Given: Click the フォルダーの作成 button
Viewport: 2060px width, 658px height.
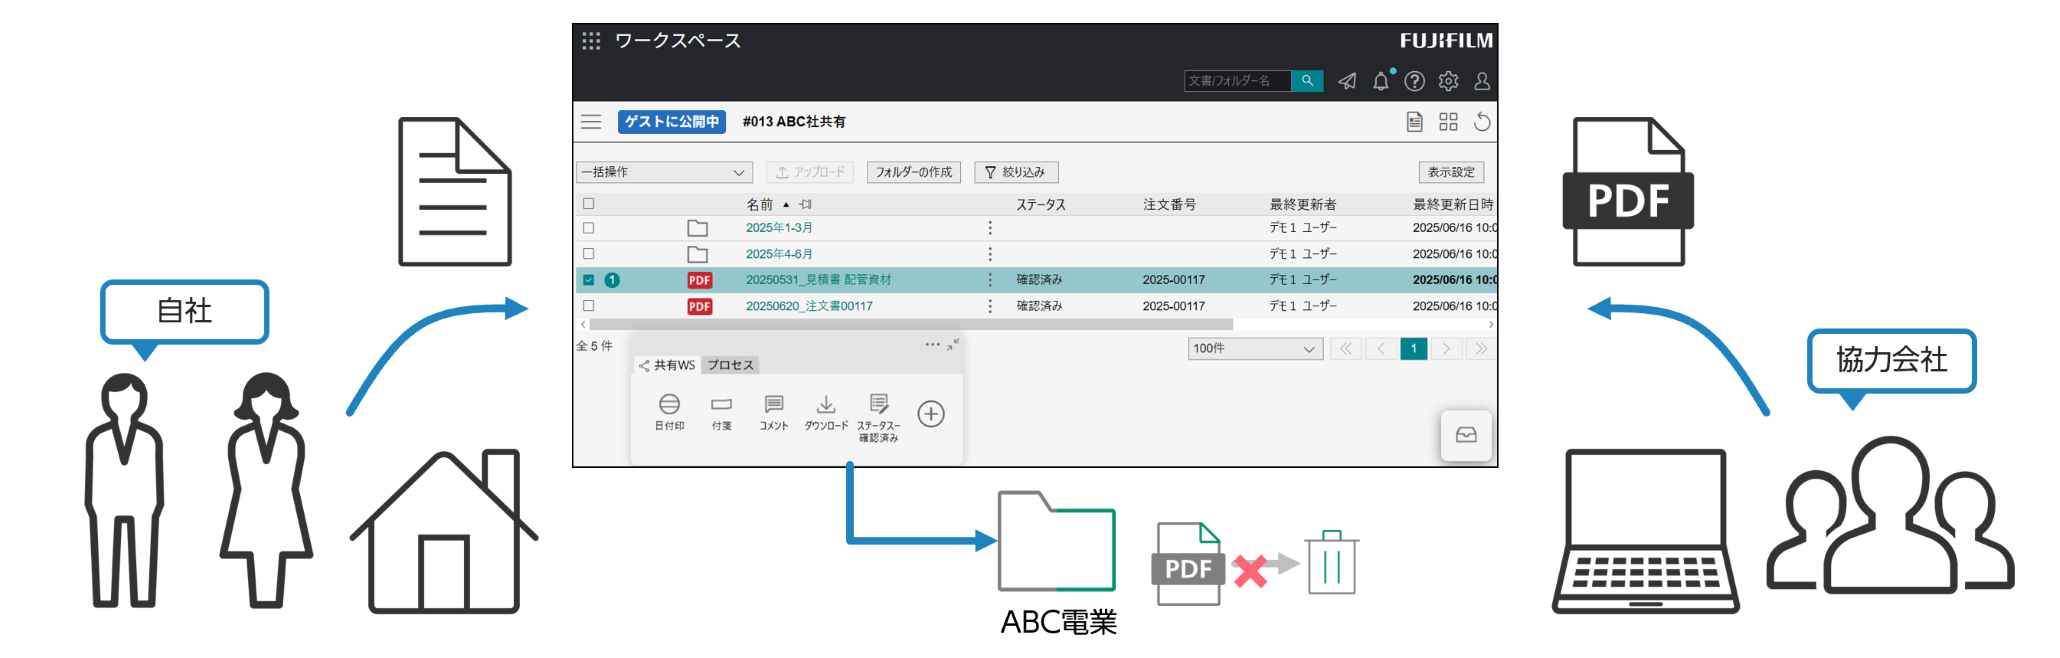Looking at the screenshot, I should [x=914, y=172].
